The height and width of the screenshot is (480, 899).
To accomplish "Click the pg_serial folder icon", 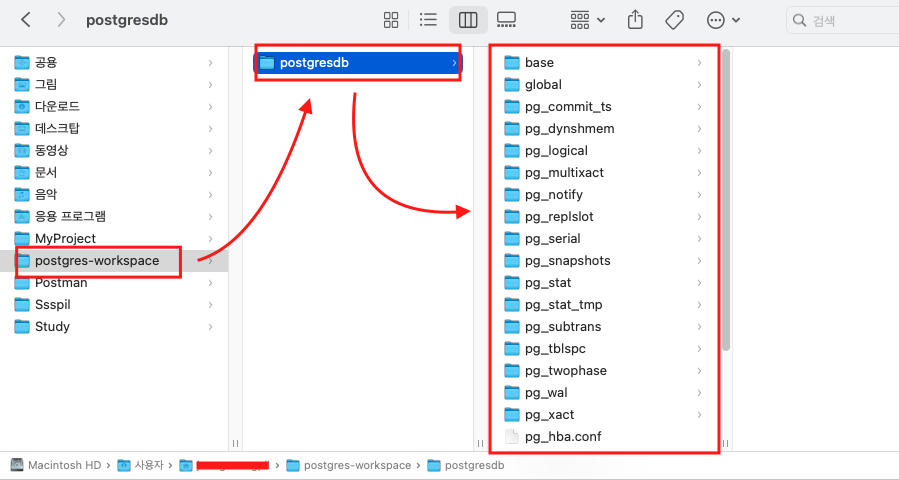I will coord(511,239).
